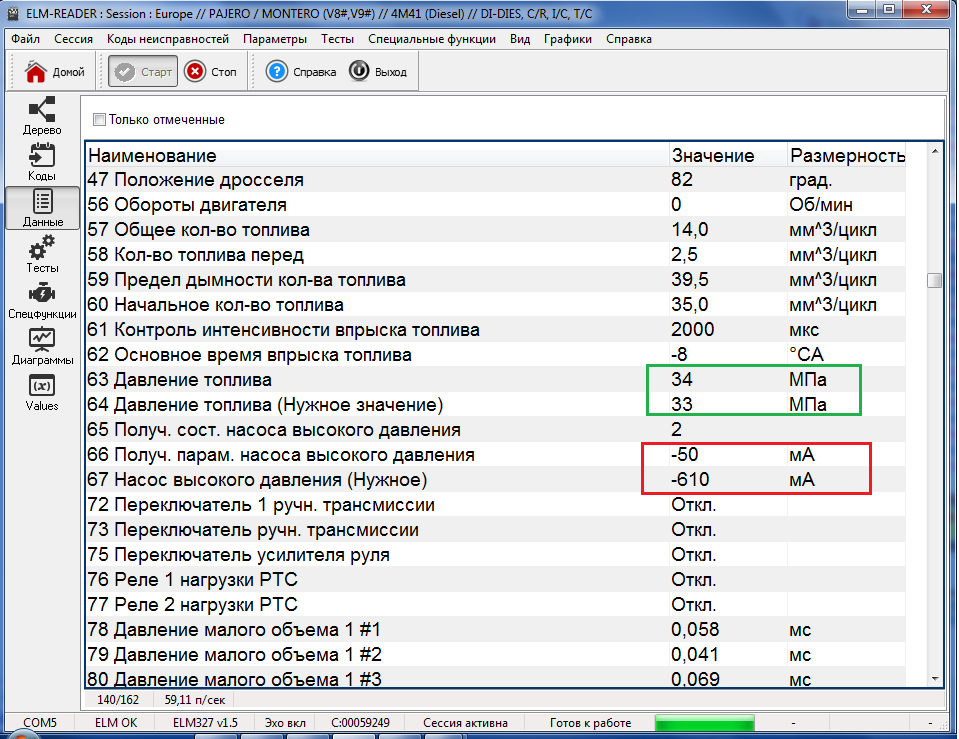This screenshot has height=739, width=959.
Task: Switch to Коды fault codes panel
Action: 42,156
